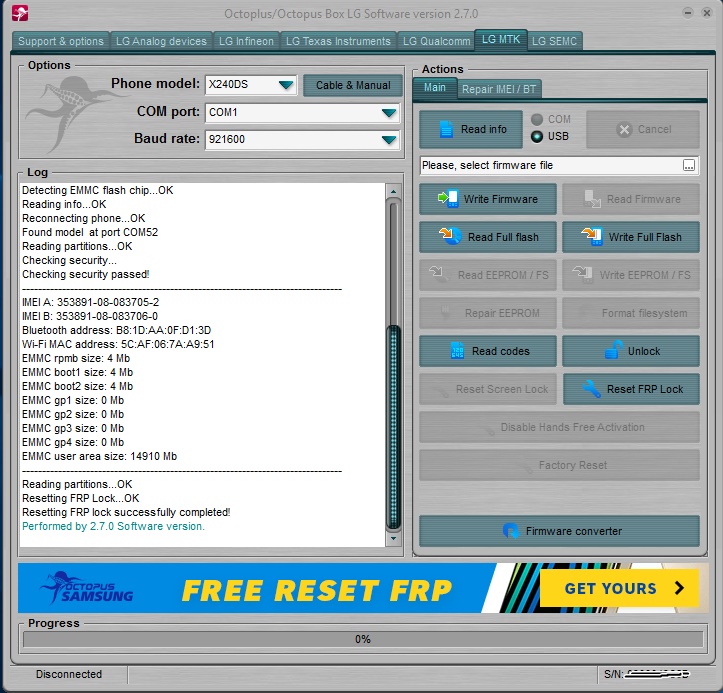The height and width of the screenshot is (693, 723).
Task: Click the IMEI B log line
Action: [90, 316]
